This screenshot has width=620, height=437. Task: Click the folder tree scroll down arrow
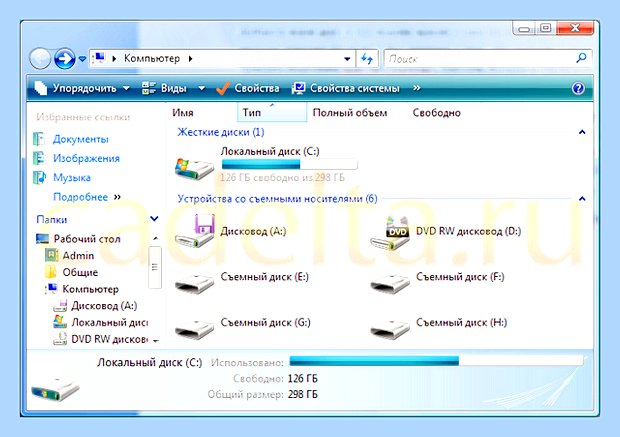pos(156,341)
